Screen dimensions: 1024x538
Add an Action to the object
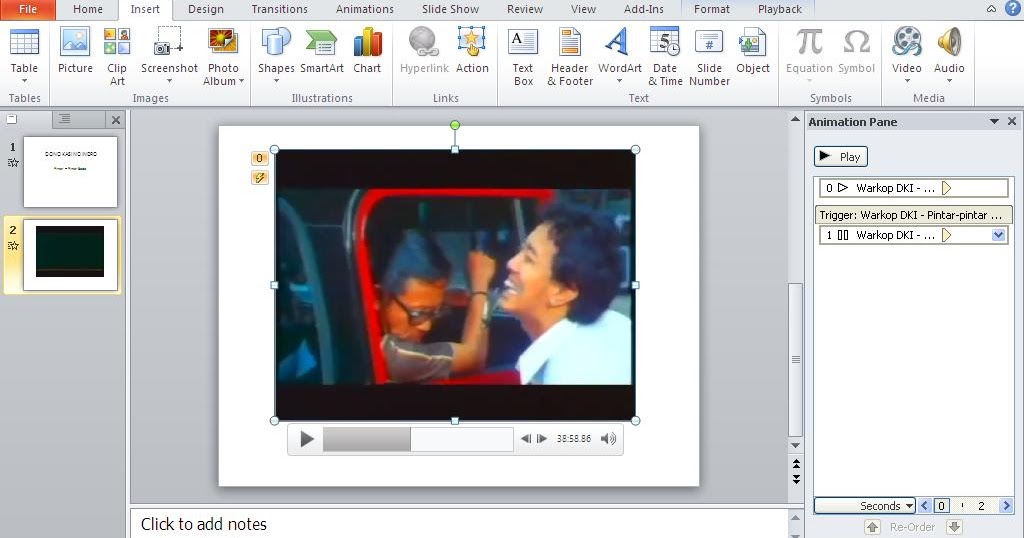(472, 51)
